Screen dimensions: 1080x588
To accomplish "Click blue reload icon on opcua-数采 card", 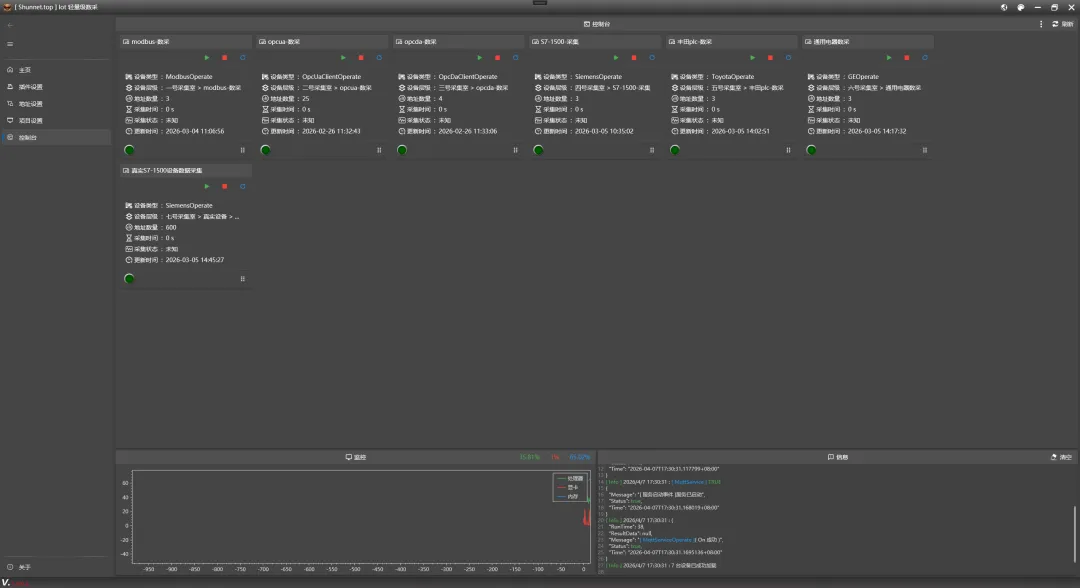I will point(379,58).
